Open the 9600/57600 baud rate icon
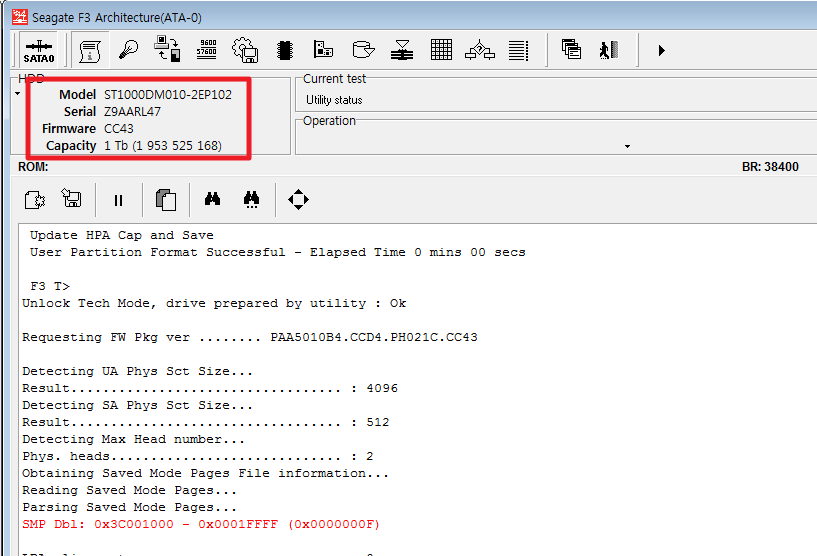This screenshot has width=817, height=556. click(x=206, y=50)
